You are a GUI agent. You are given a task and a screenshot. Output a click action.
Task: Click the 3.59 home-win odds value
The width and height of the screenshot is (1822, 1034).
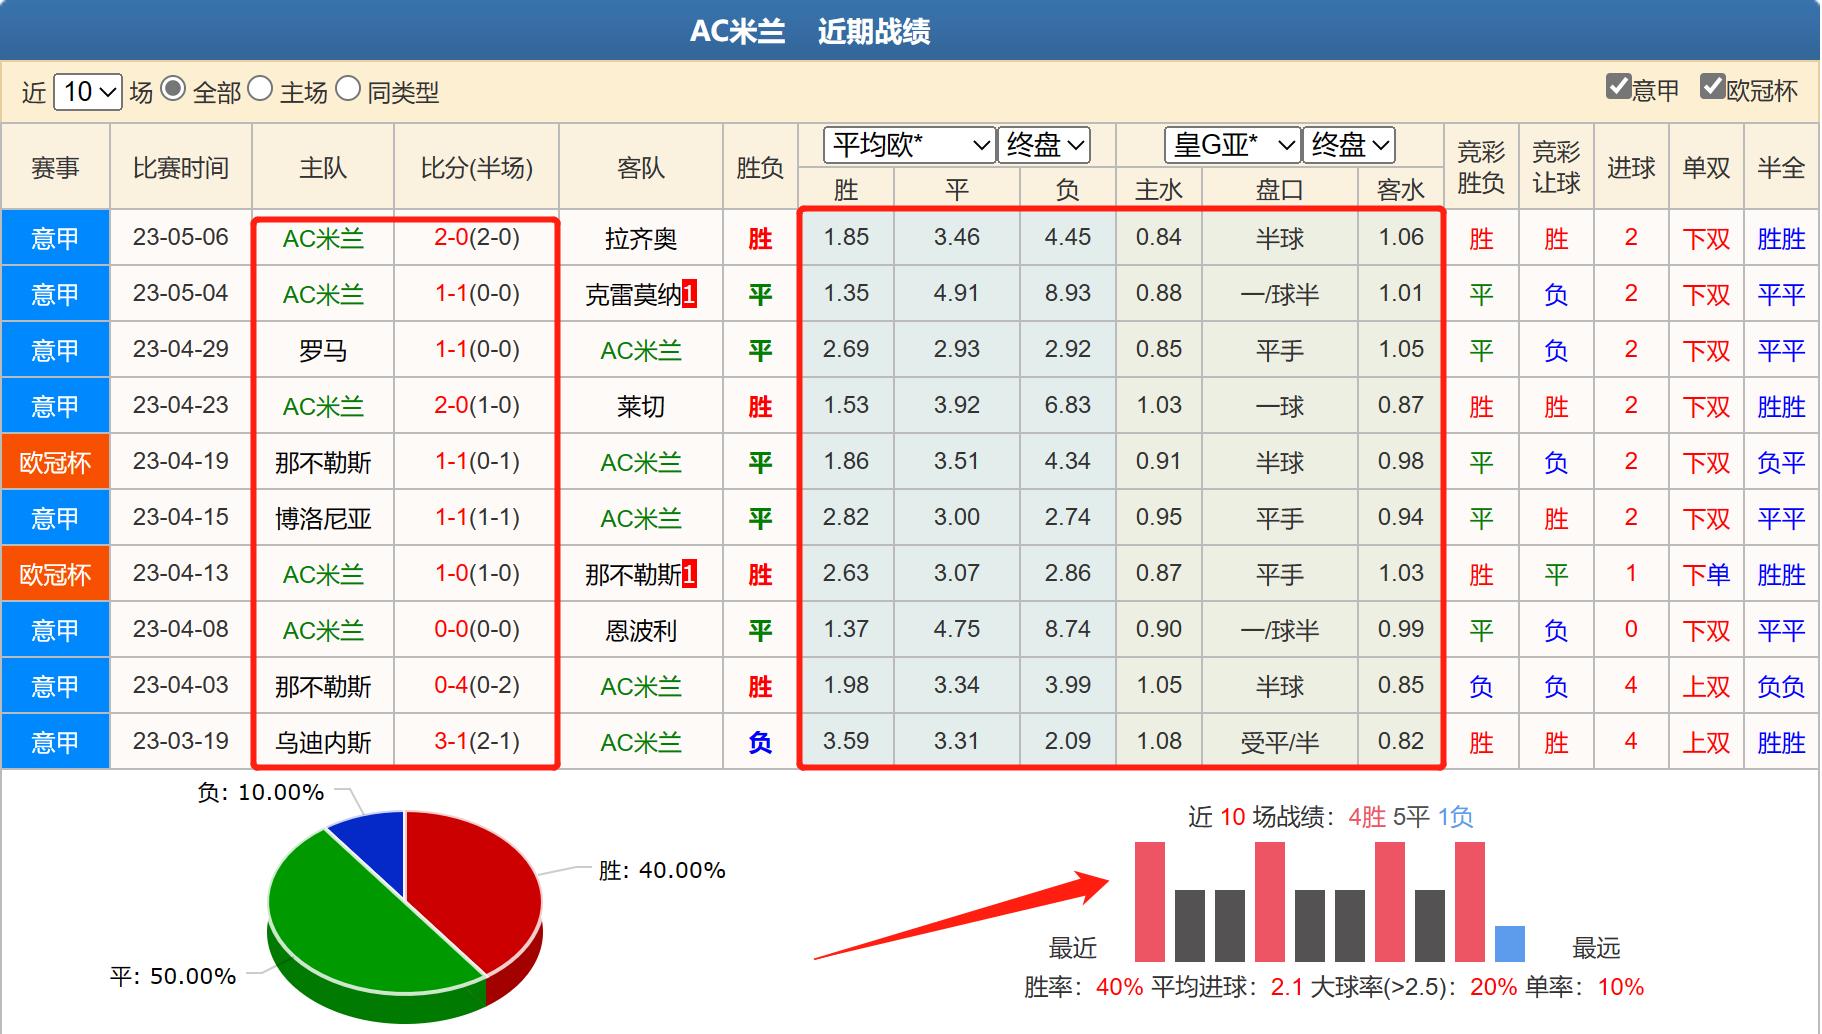pyautogui.click(x=846, y=741)
